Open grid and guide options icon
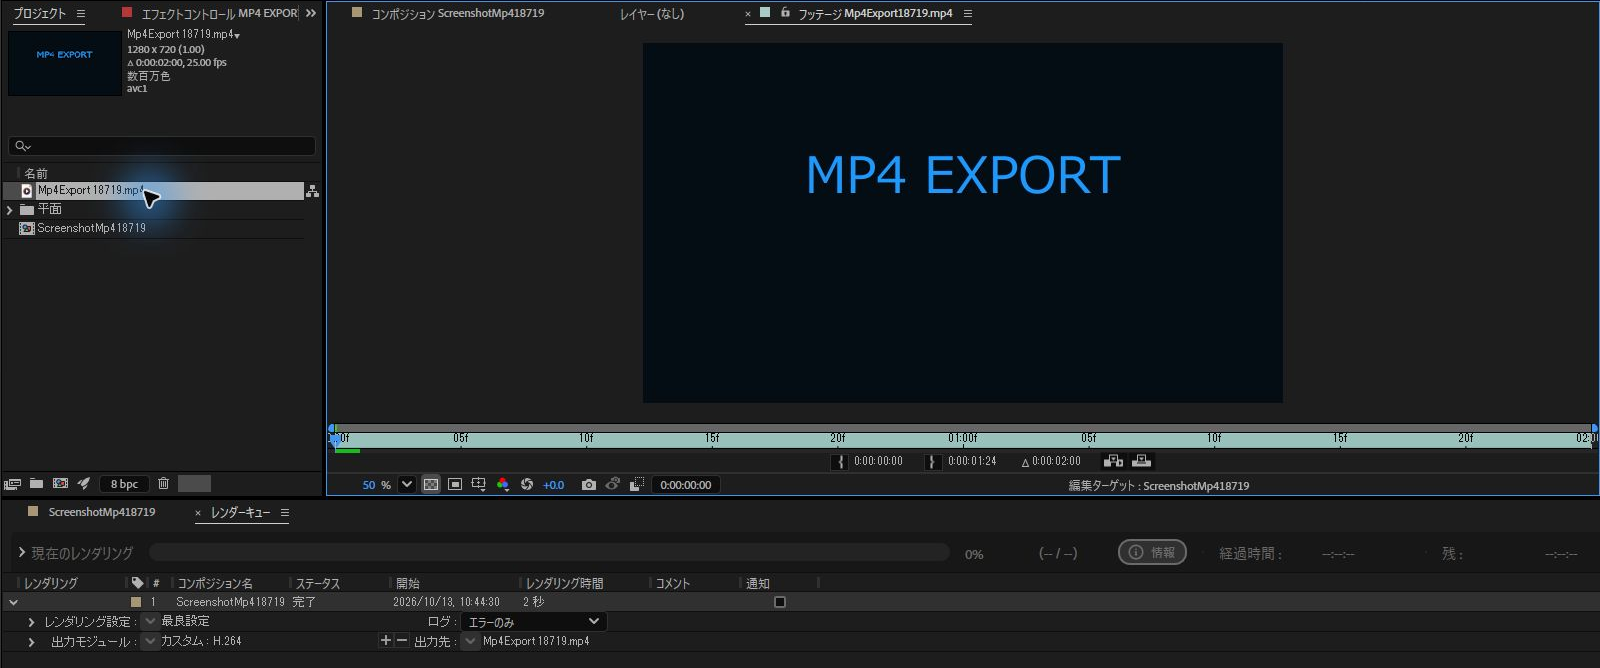This screenshot has width=1600, height=668. [x=479, y=484]
